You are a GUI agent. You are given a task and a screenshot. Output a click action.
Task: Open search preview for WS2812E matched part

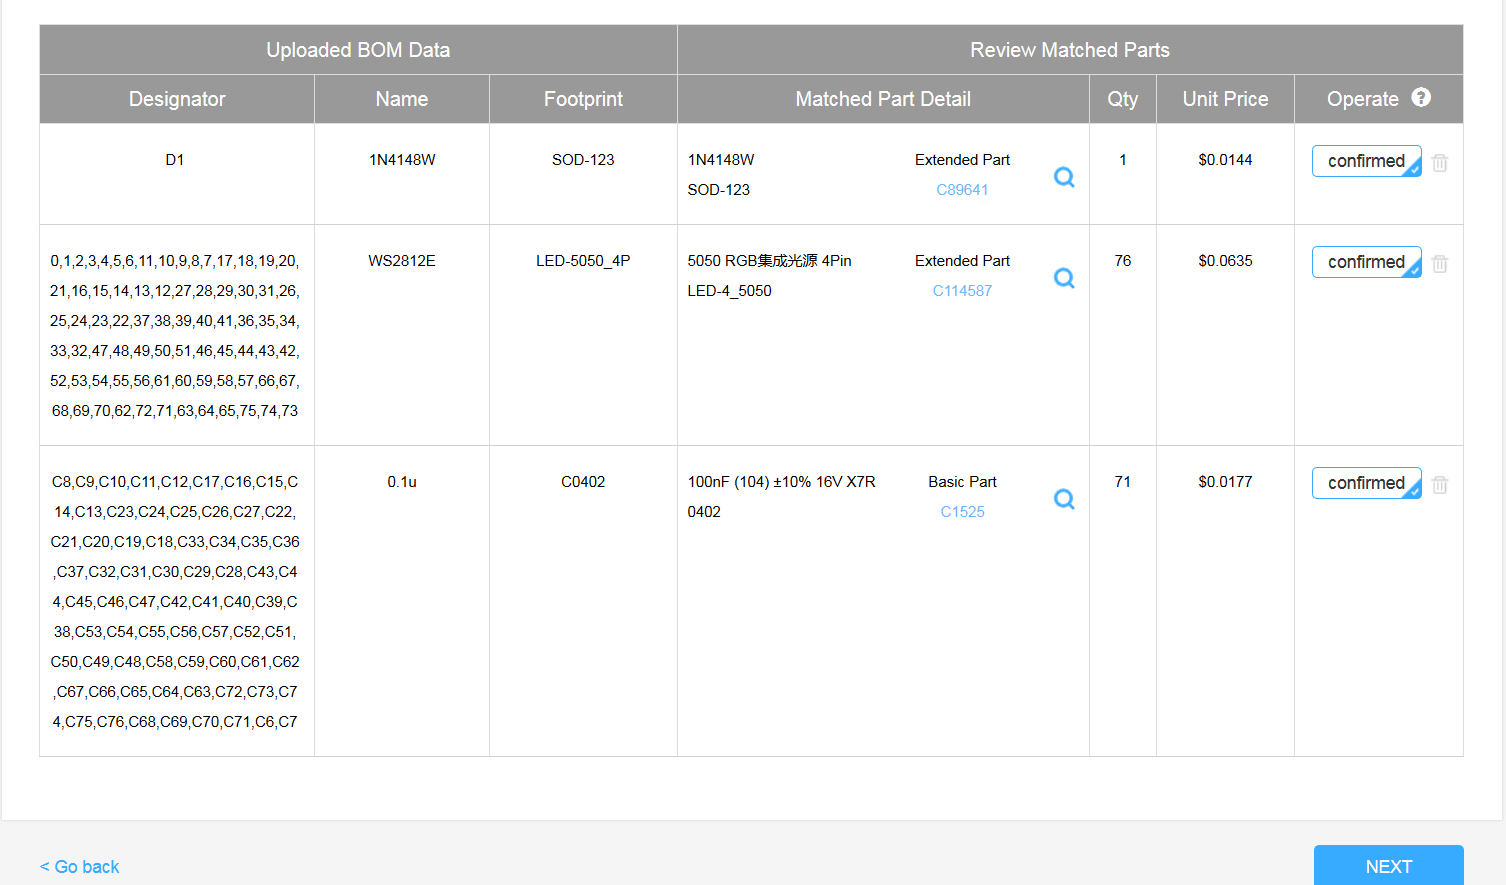coord(1064,278)
